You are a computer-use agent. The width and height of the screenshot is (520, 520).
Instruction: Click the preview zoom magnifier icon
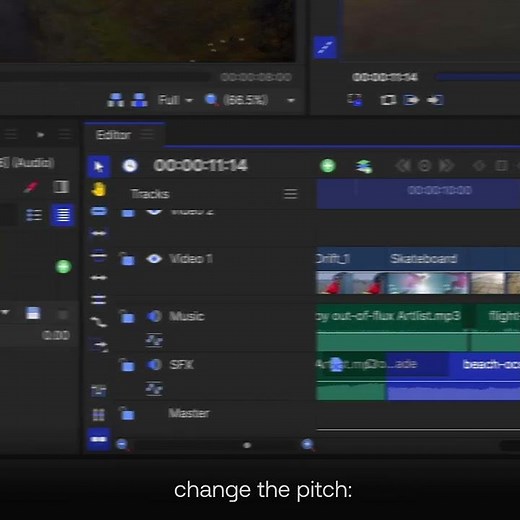(212, 100)
